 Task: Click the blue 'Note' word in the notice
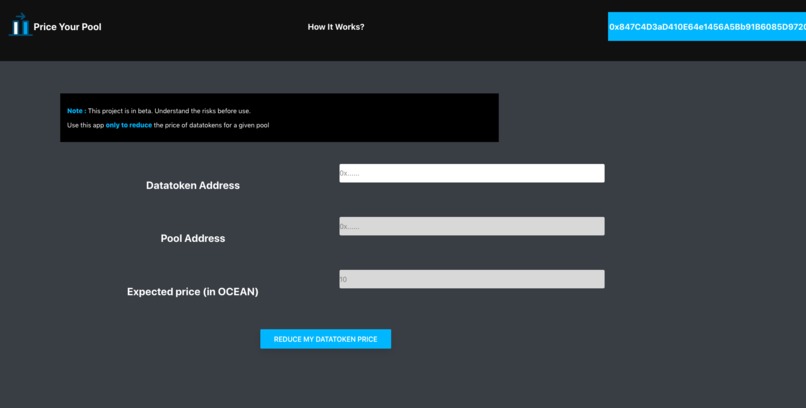coord(75,110)
